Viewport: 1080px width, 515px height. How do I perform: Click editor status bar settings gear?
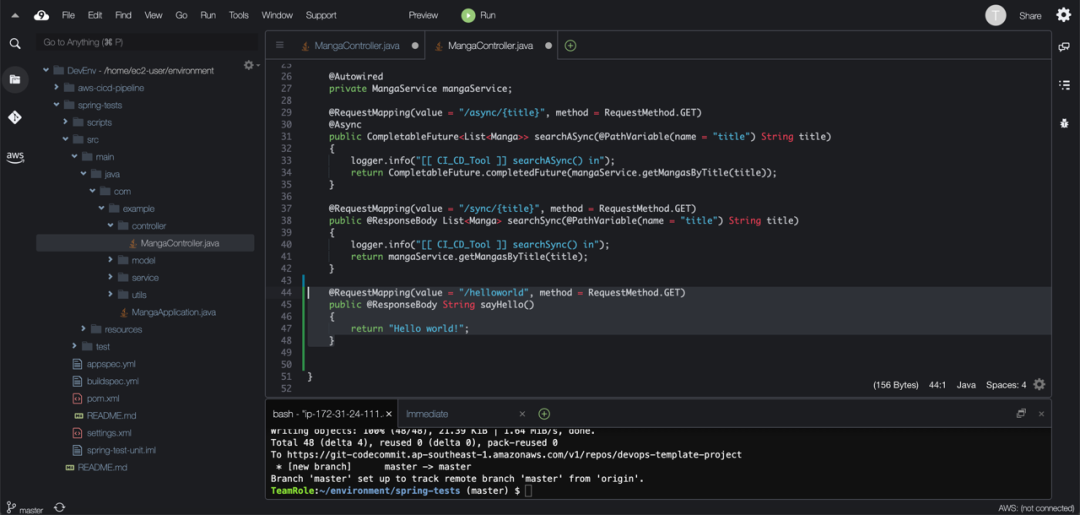(1039, 385)
